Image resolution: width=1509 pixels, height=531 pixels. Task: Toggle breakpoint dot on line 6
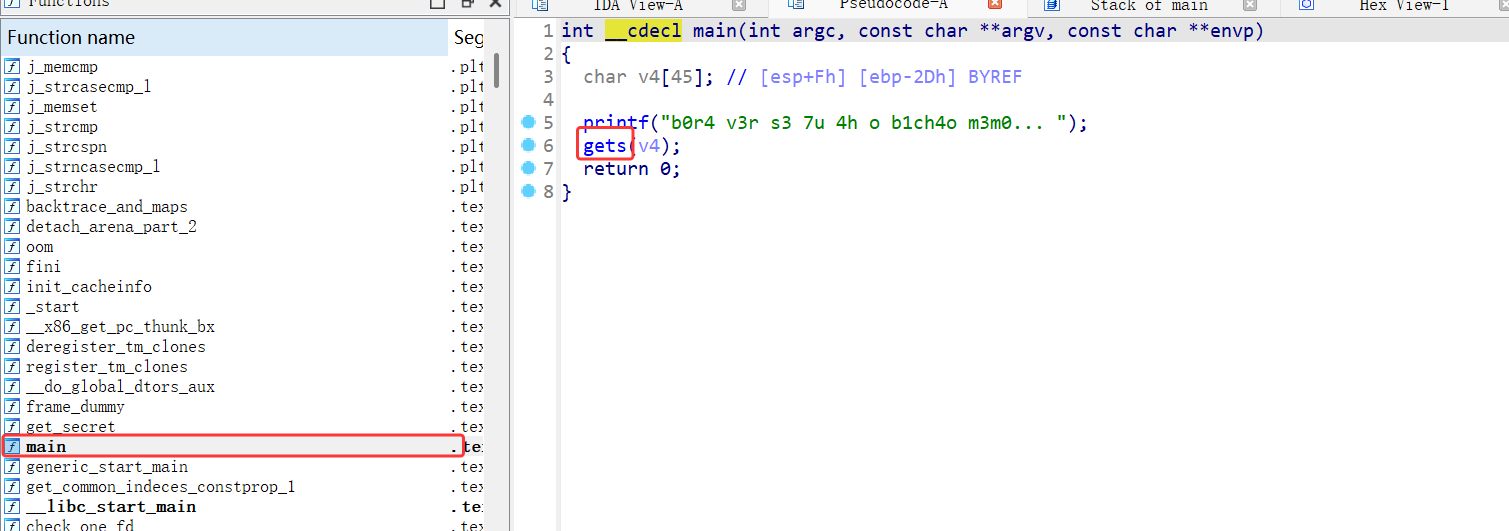coord(528,146)
